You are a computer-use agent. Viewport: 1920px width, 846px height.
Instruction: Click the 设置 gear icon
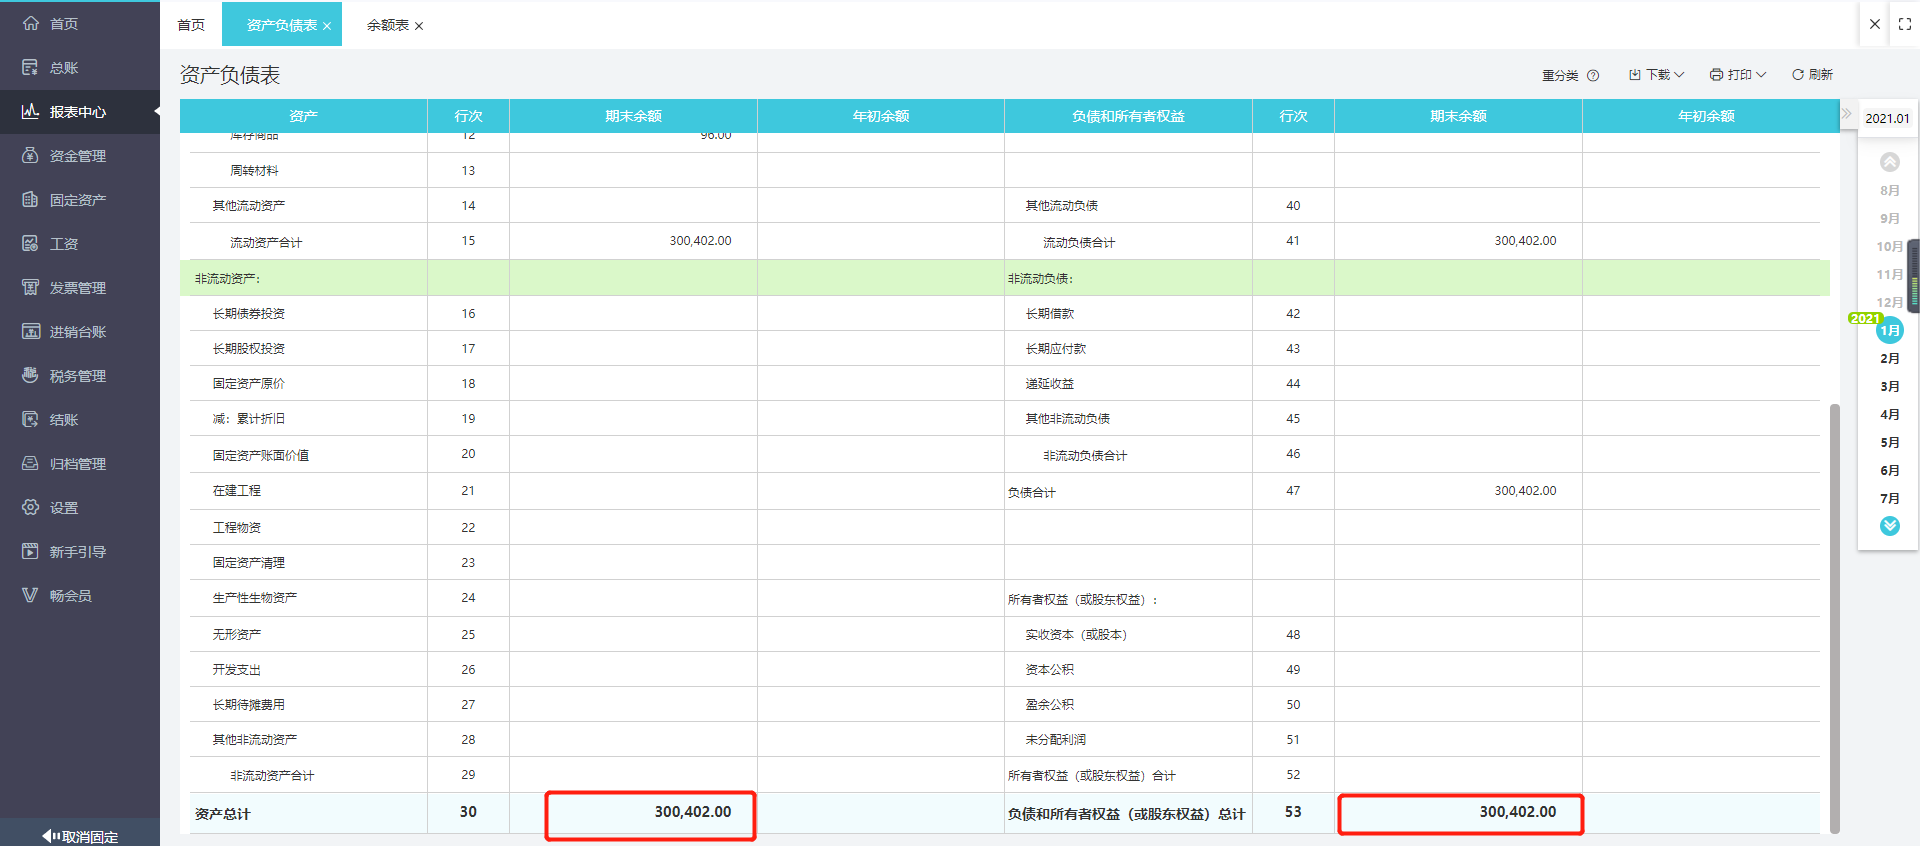tap(30, 508)
